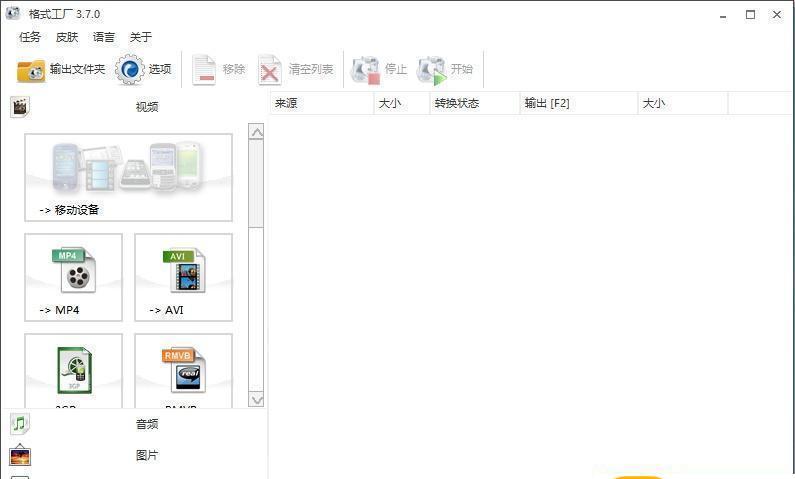Click the scroll up arrow in video panel

tap(257, 132)
